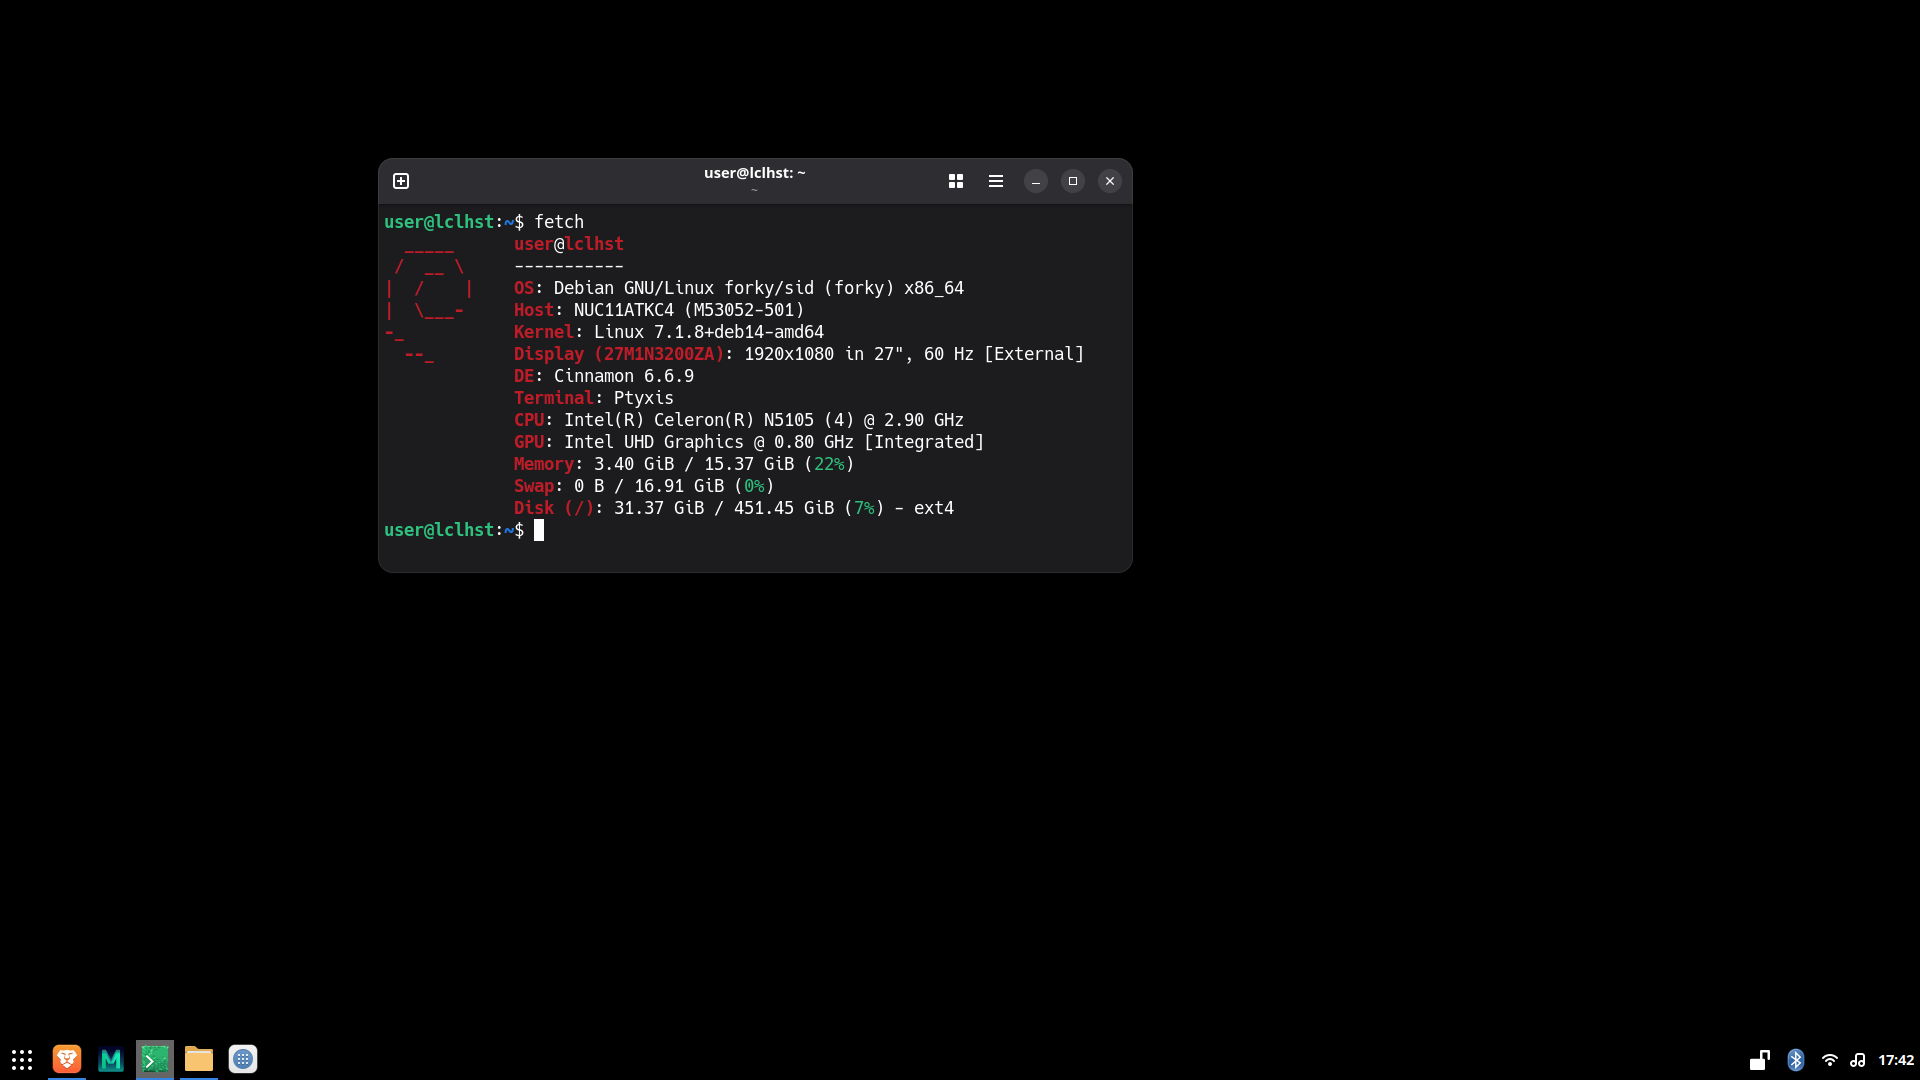Click the unlocked padlock tray icon
1920x1080 pixels.
point(1760,1060)
